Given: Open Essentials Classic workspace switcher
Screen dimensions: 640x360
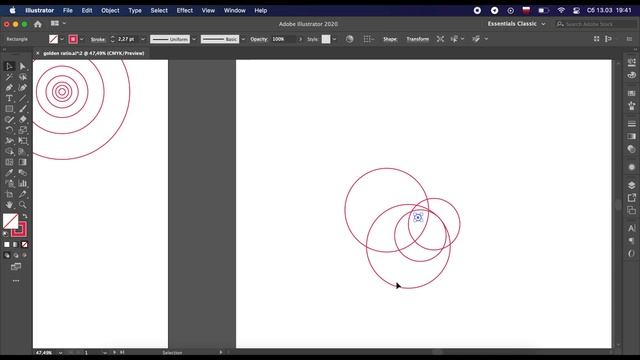Looking at the screenshot, I should click(x=516, y=24).
